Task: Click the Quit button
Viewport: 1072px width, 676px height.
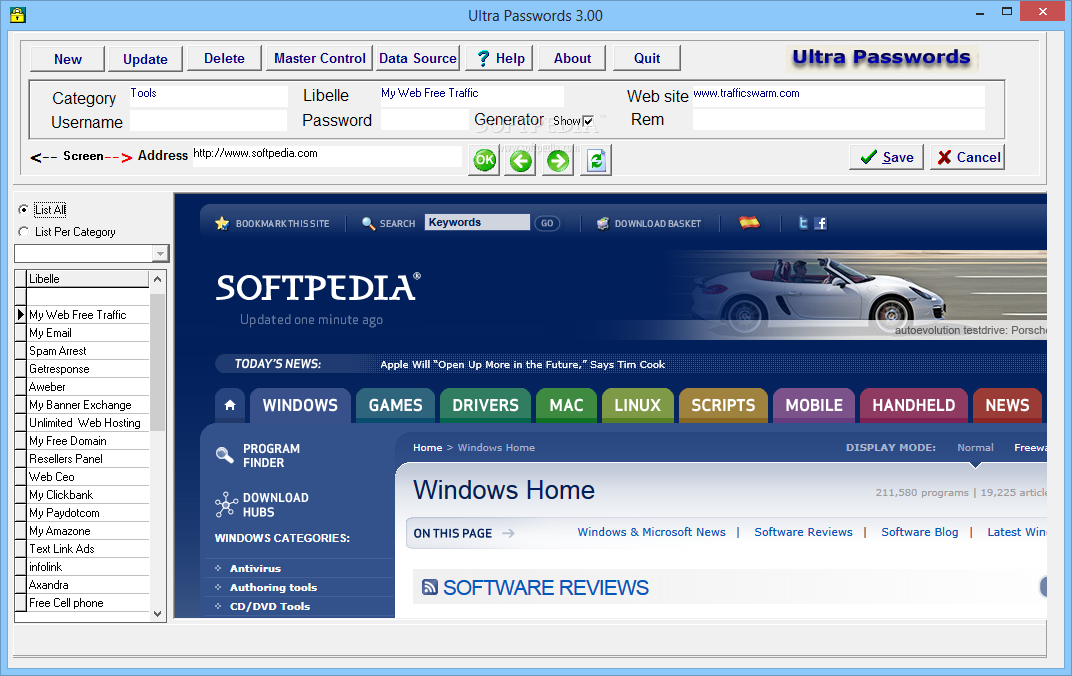Action: (x=647, y=58)
